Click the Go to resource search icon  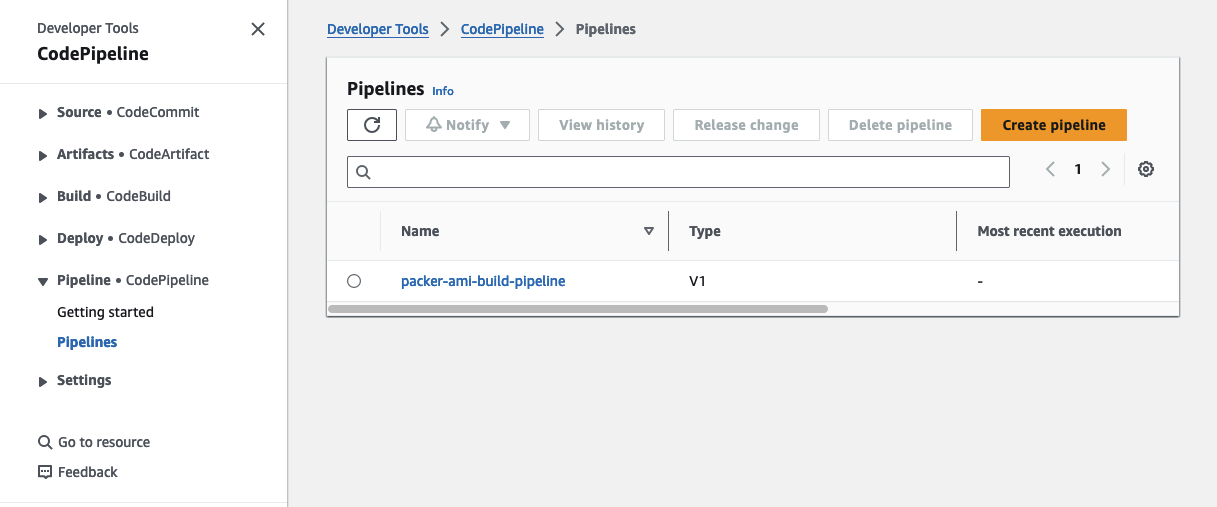(44, 442)
